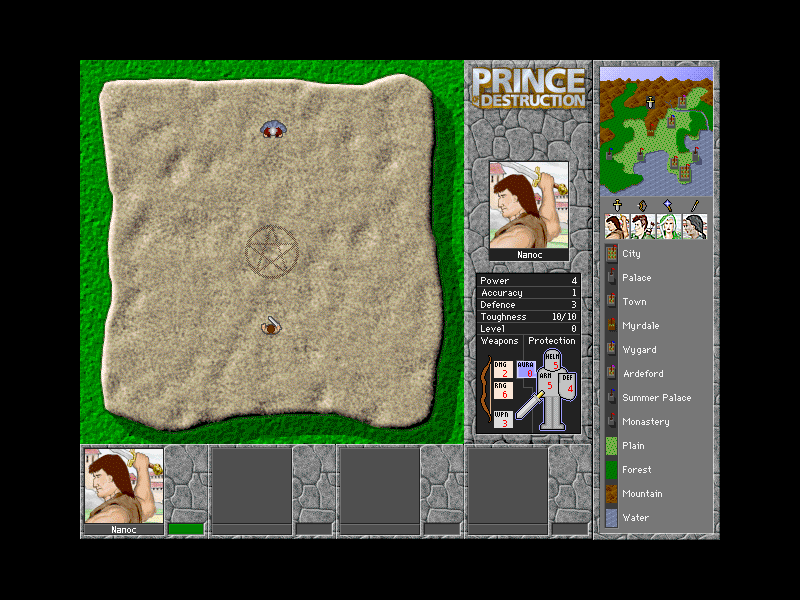Click the Wygard legend icon
The height and width of the screenshot is (600, 800).
611,349
